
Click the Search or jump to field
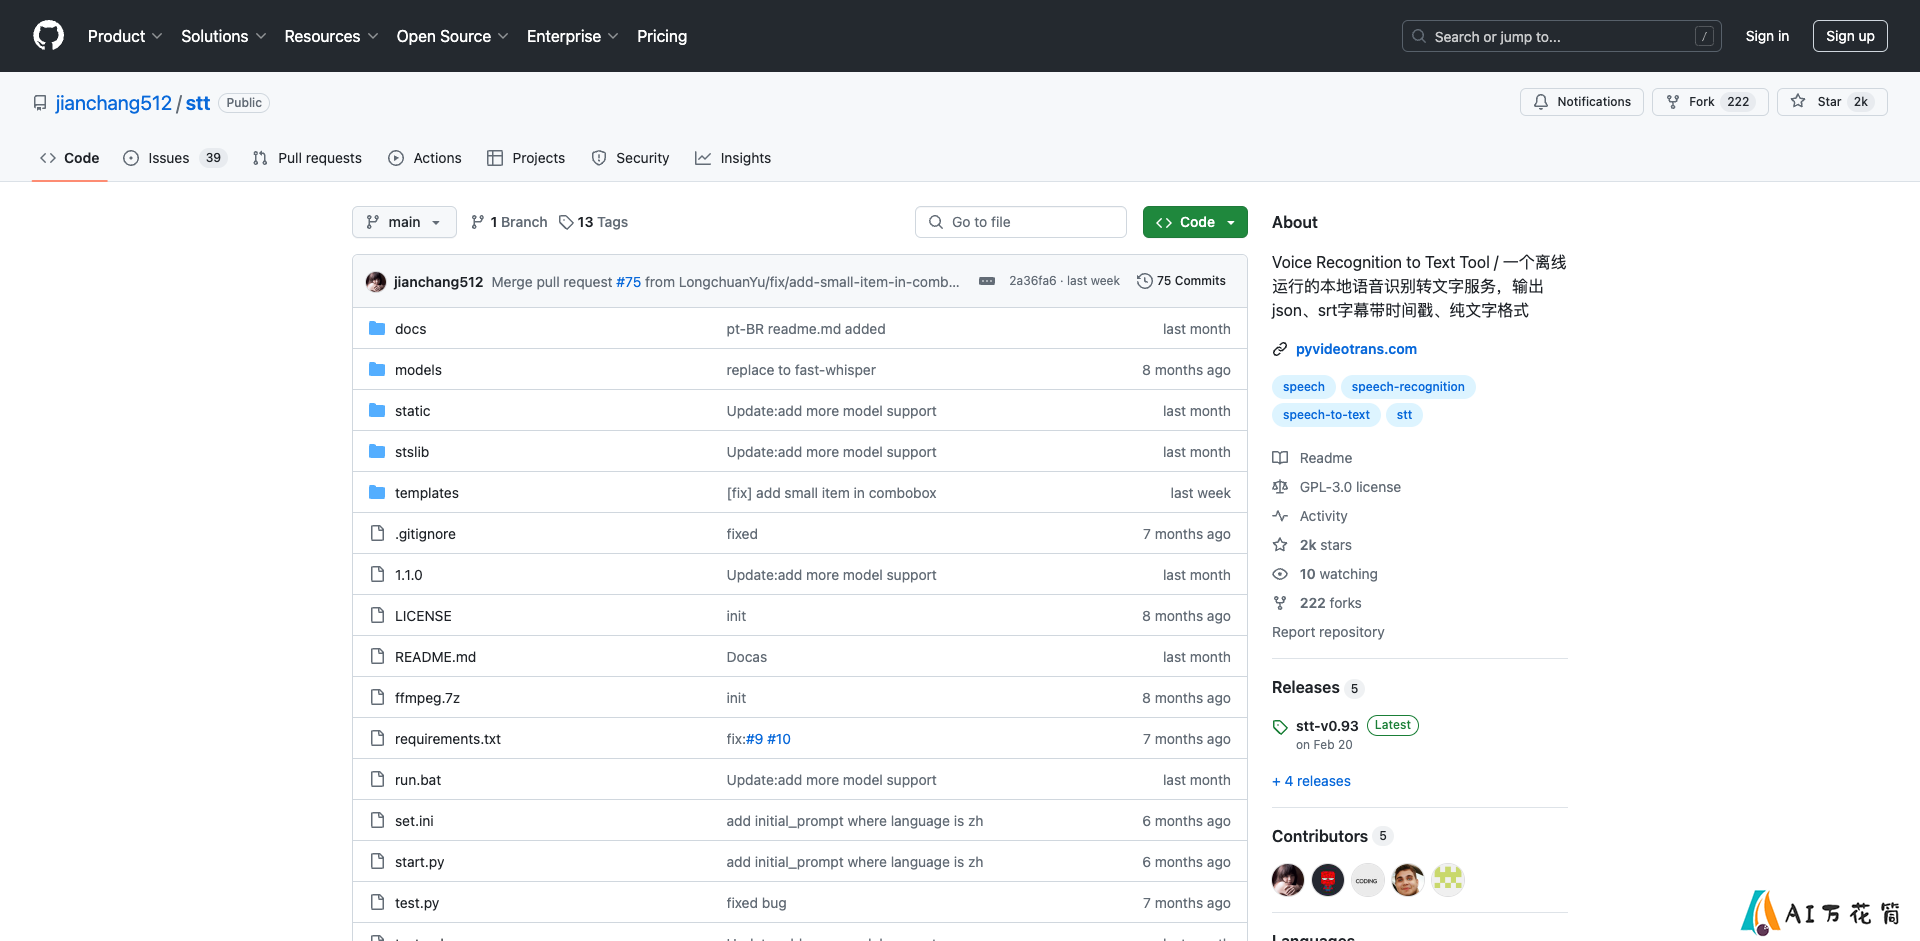1562,36
